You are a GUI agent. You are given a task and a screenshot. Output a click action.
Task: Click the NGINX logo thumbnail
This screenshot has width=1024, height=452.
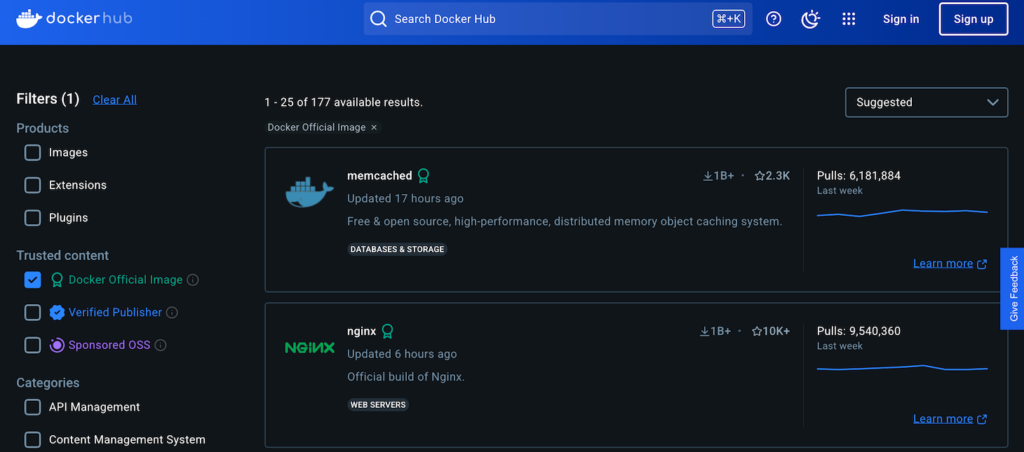[x=309, y=348]
